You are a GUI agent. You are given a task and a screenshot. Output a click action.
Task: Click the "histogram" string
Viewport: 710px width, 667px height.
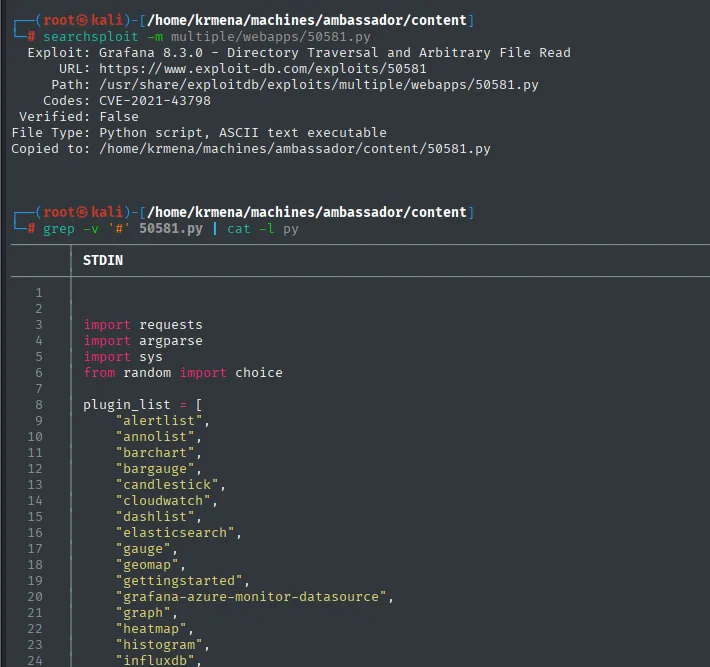coord(159,645)
